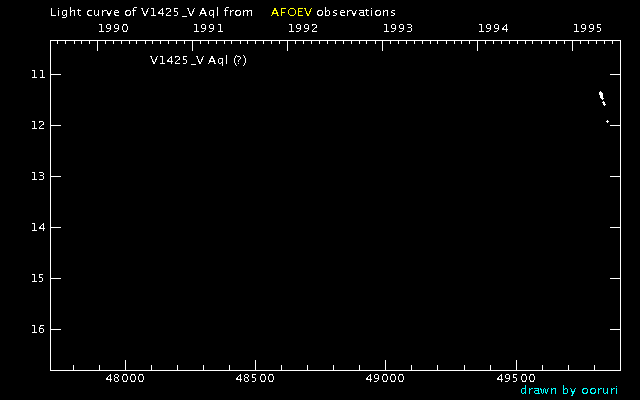The width and height of the screenshot is (640, 400).
Task: Select the 1993 year label on top axis
Action: [398, 28]
